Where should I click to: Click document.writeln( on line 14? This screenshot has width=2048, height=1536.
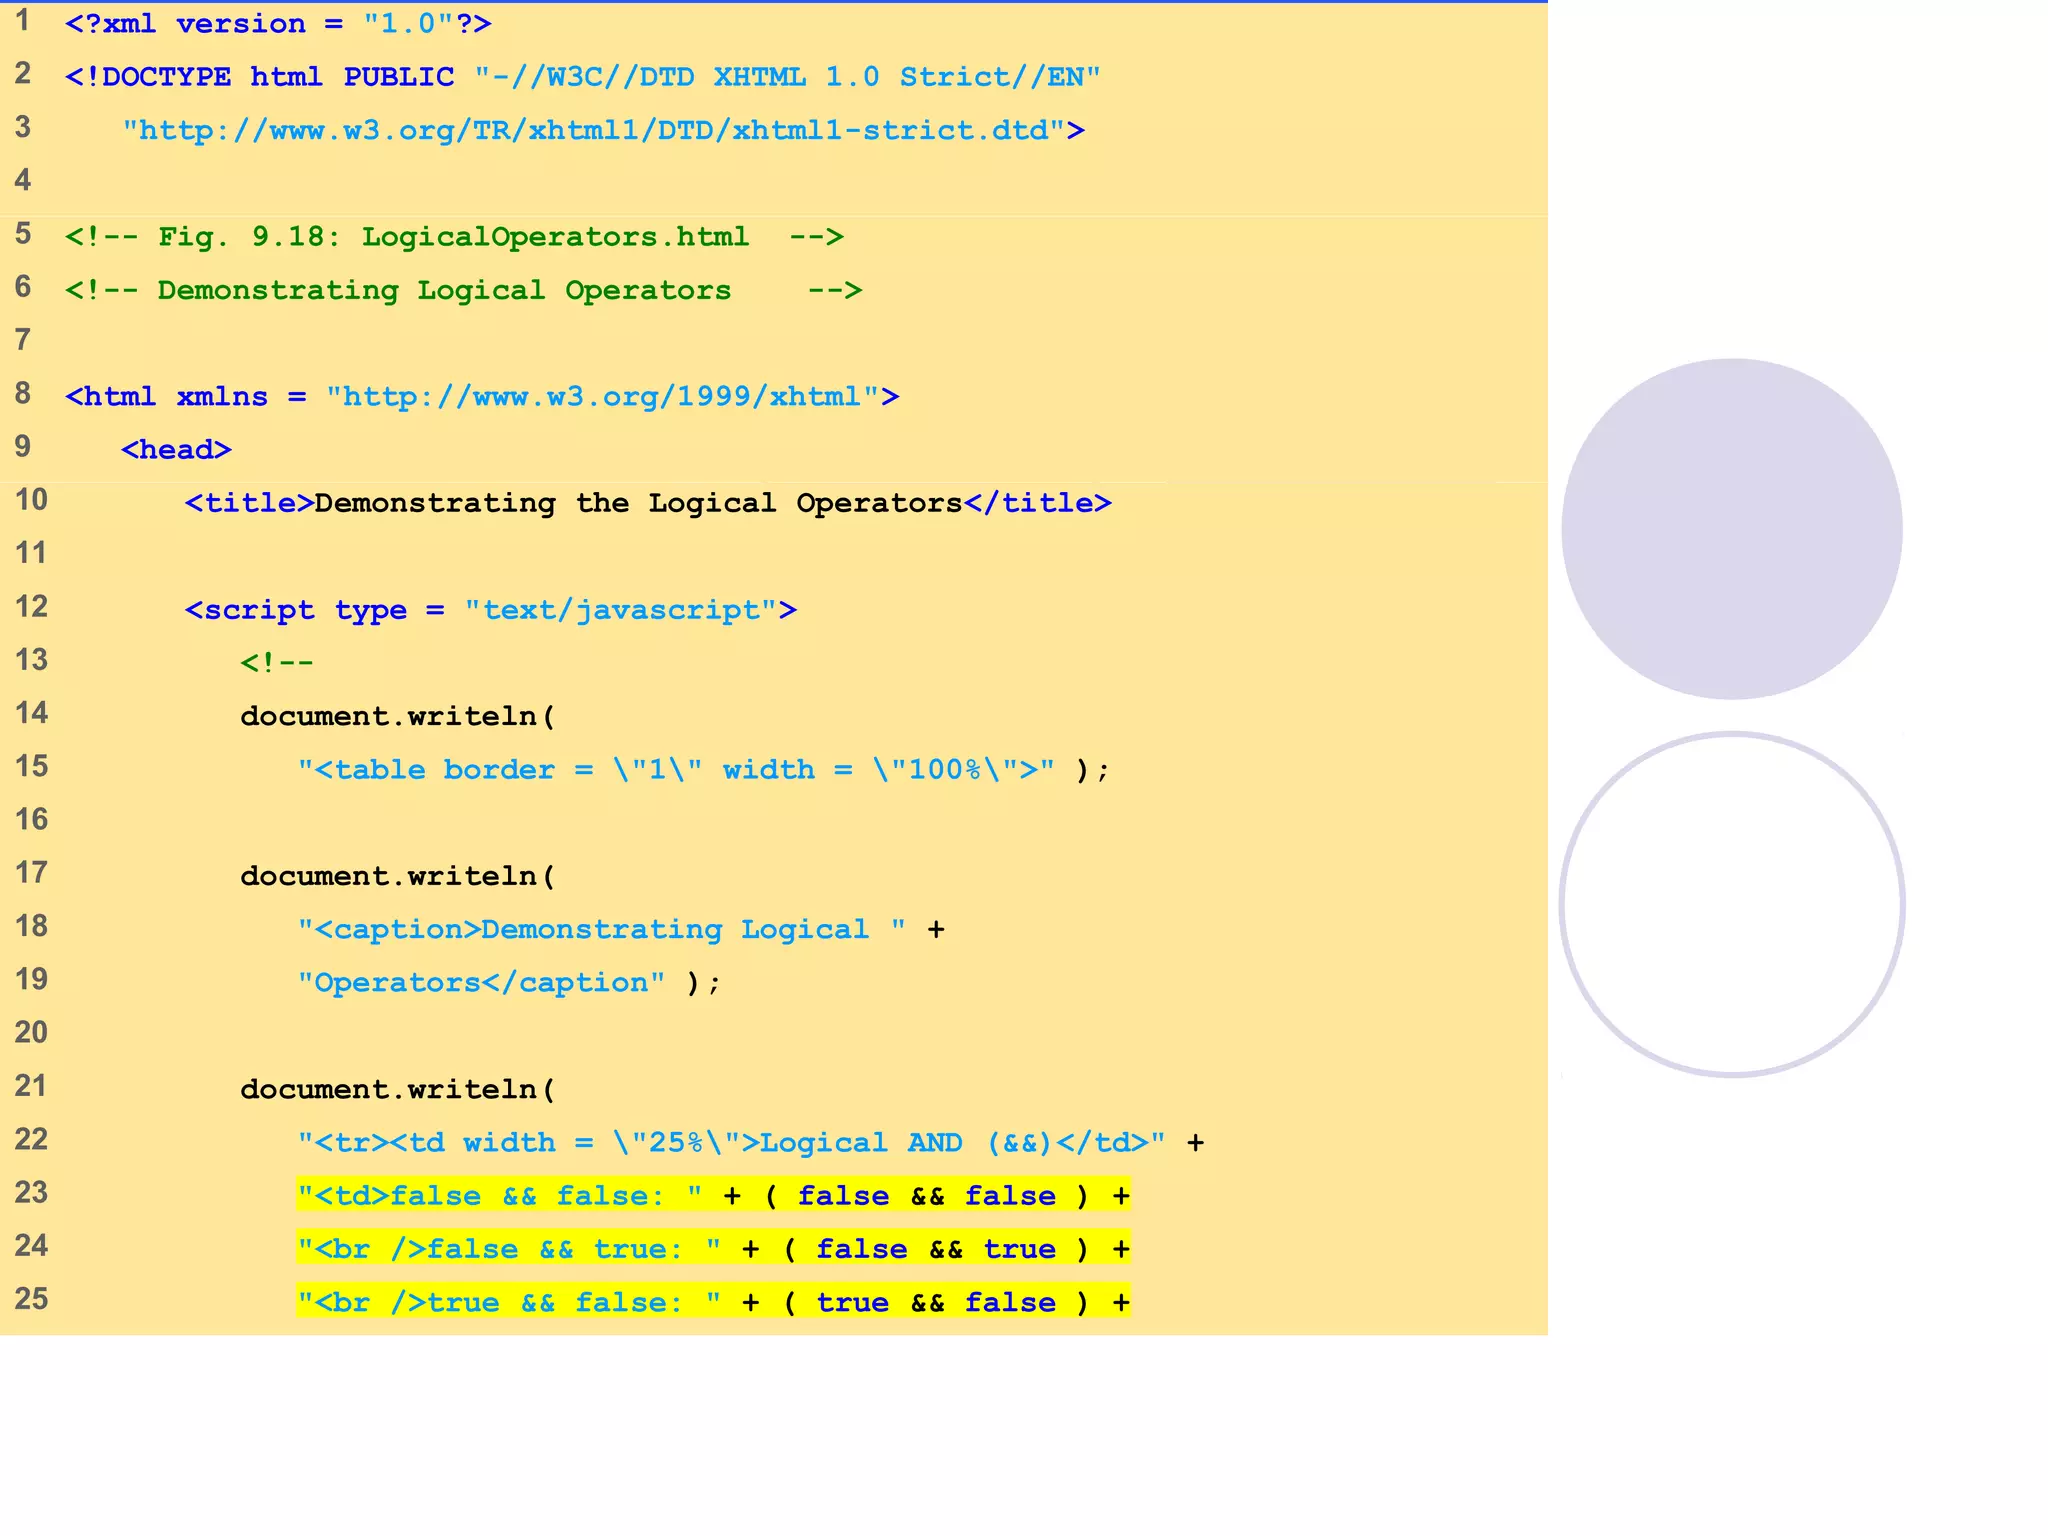coord(398,716)
